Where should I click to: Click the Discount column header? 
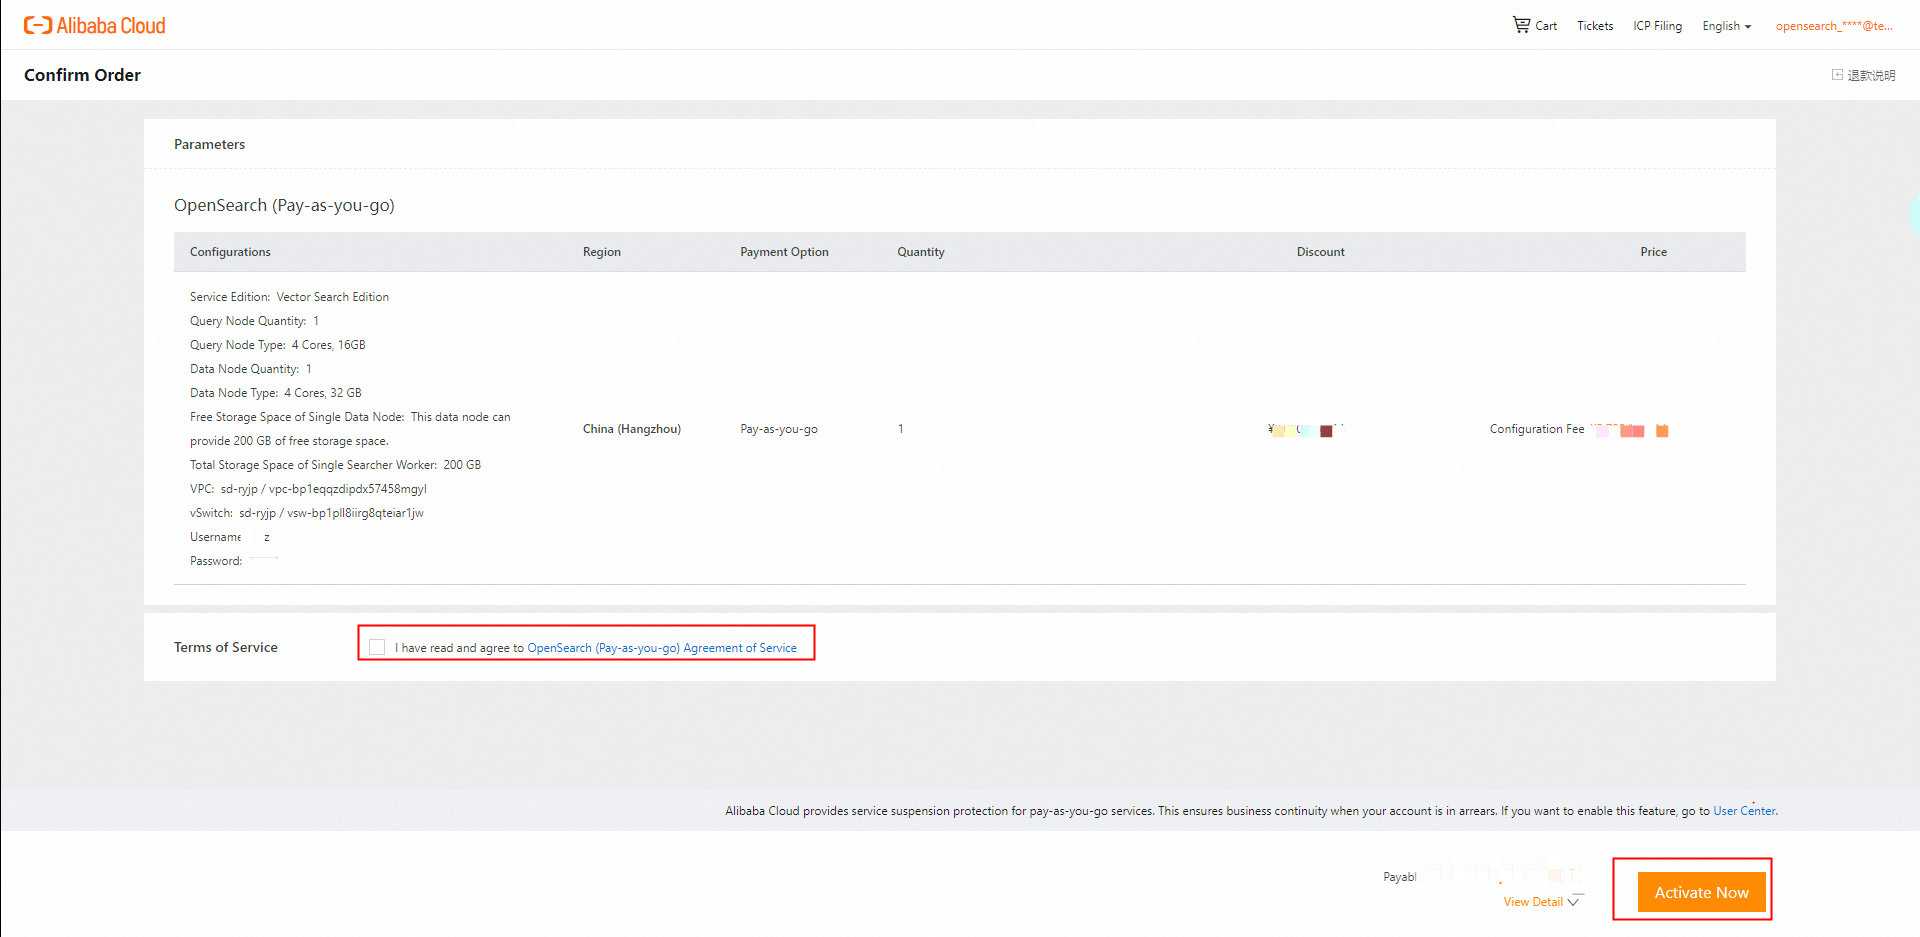point(1320,252)
